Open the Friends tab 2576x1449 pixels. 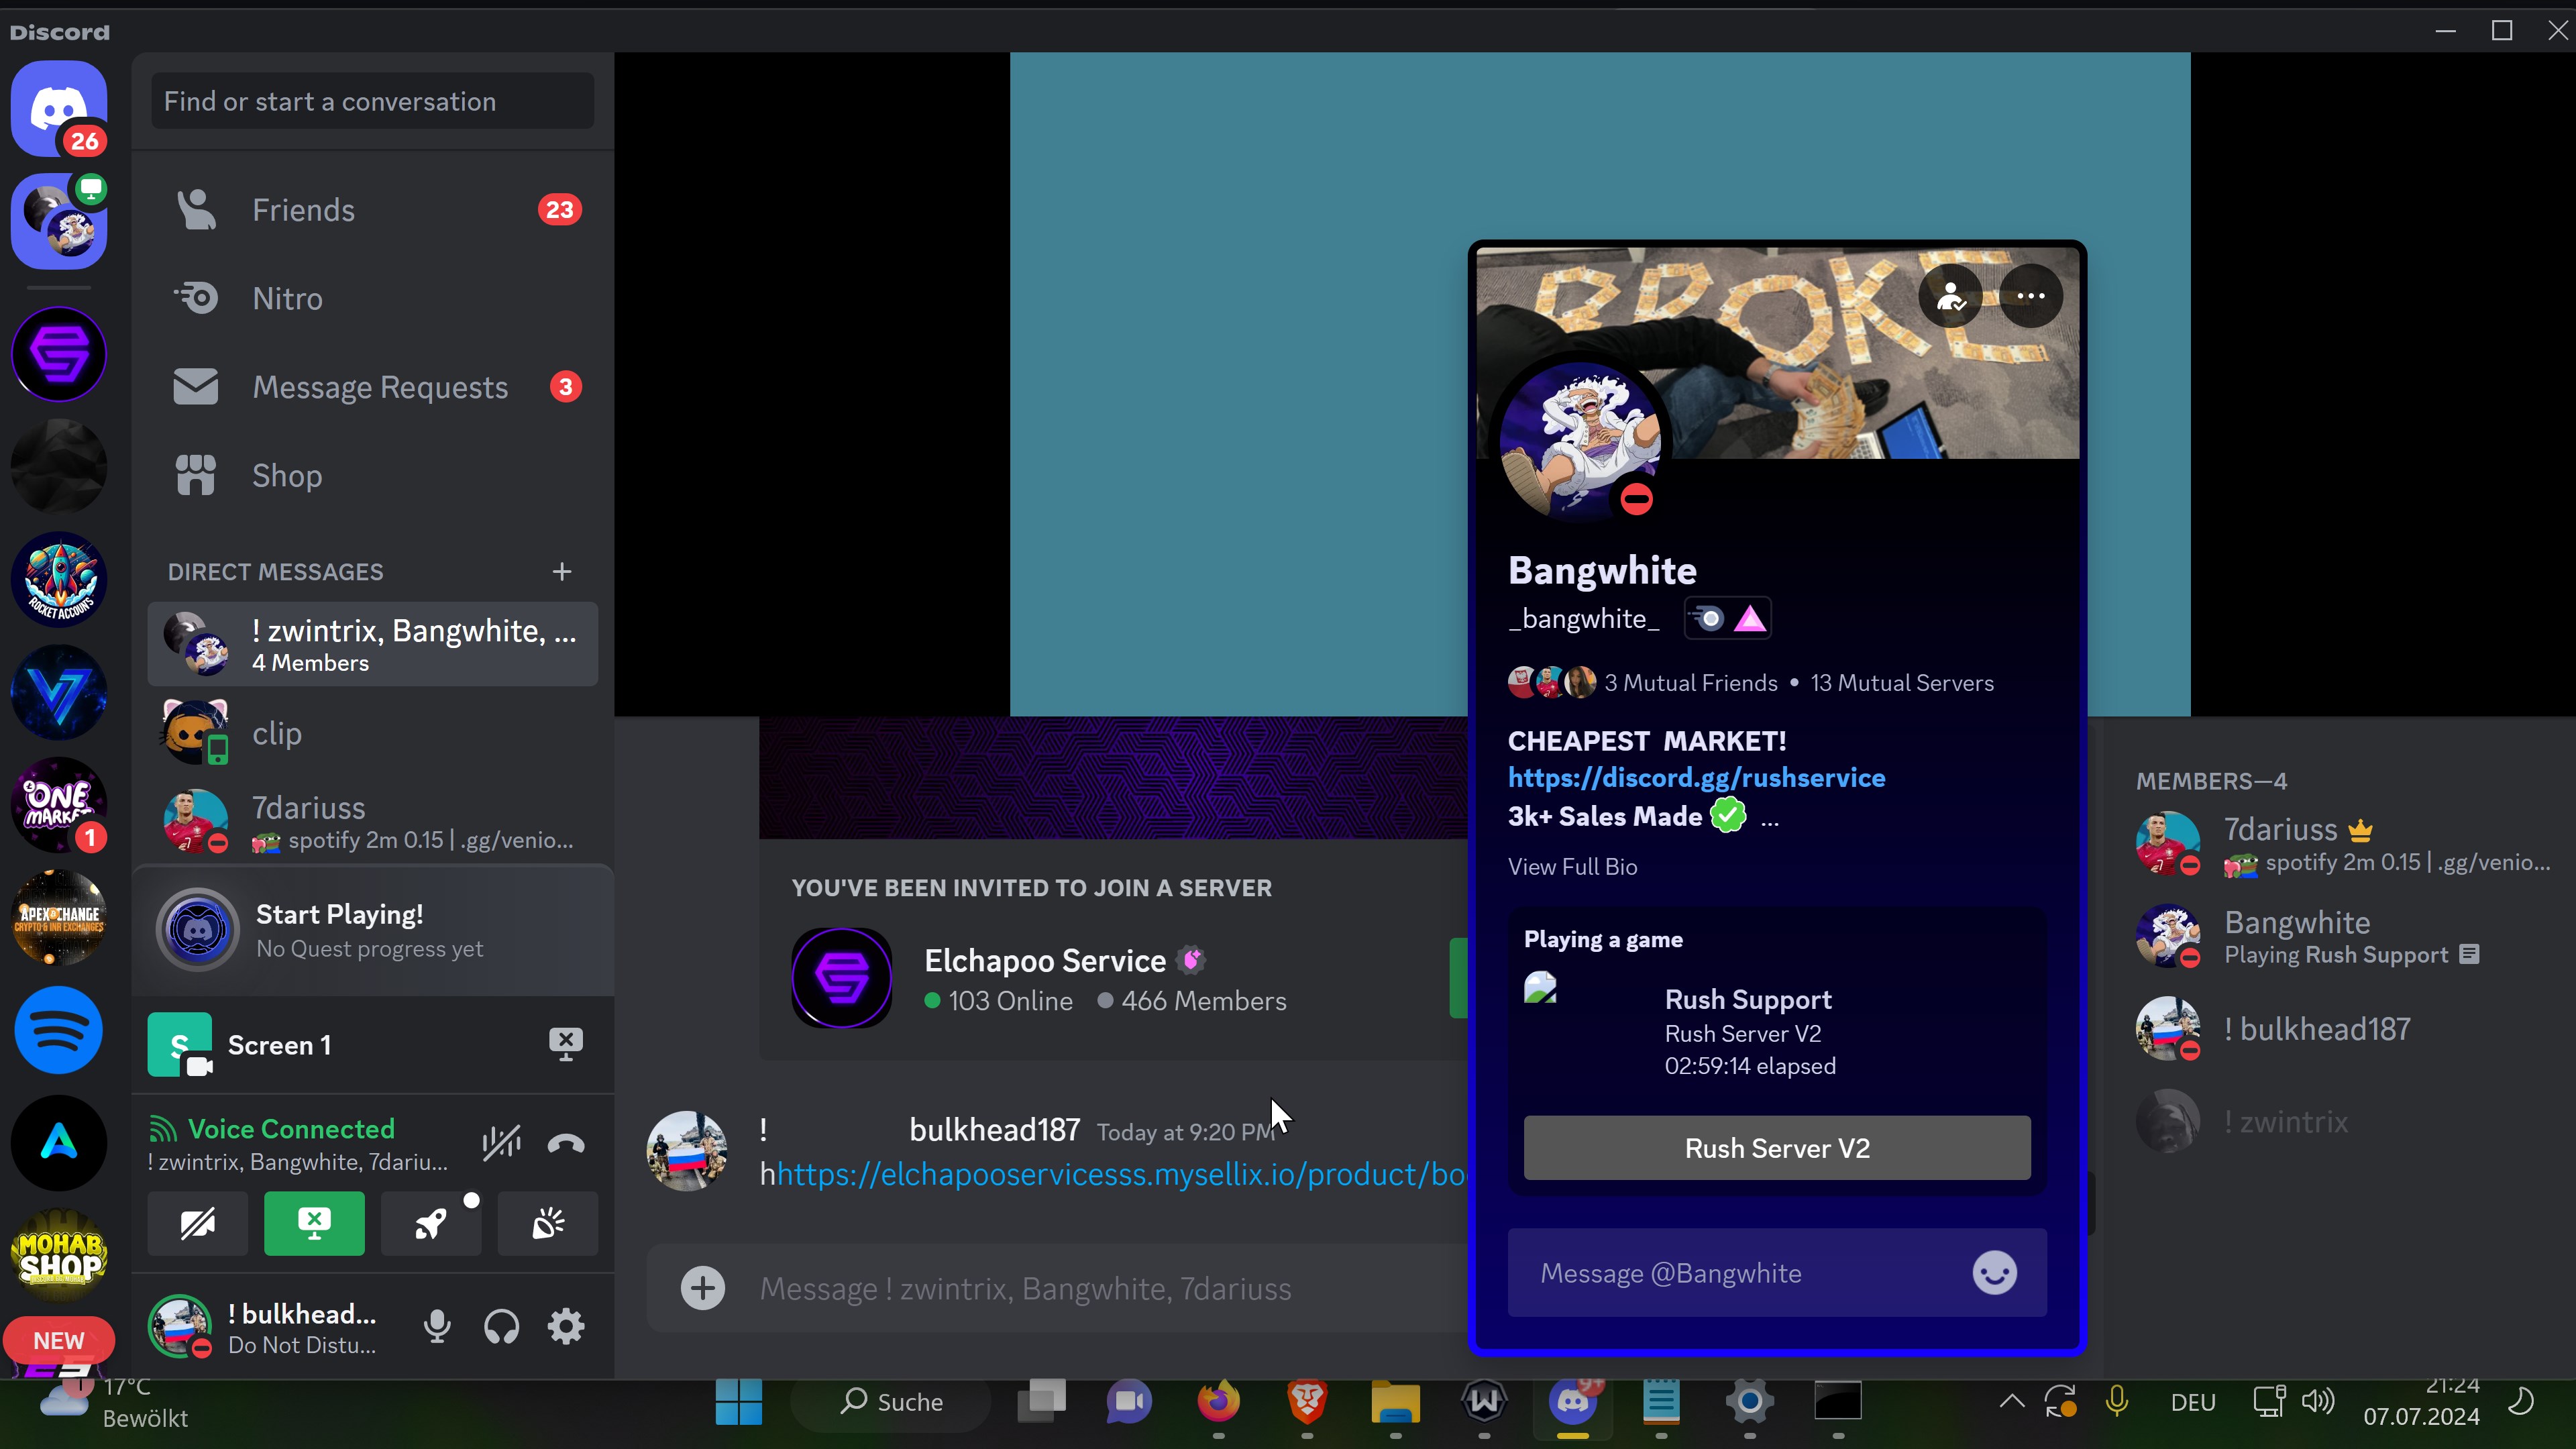click(x=303, y=210)
